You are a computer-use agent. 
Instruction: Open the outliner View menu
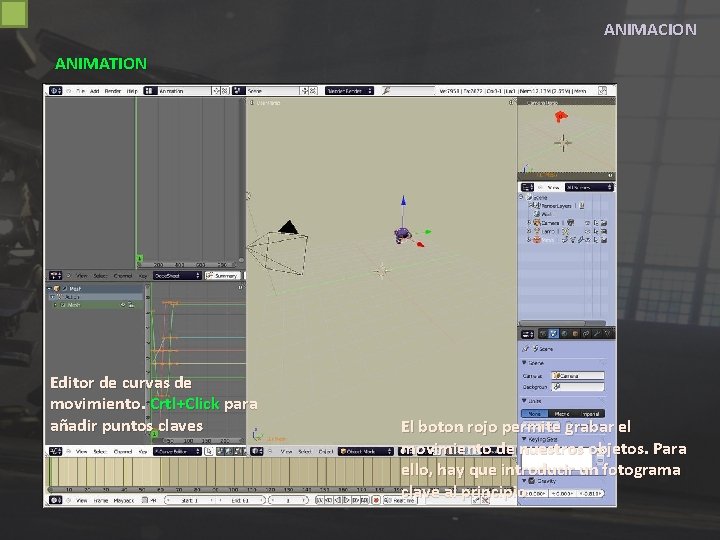click(x=553, y=188)
